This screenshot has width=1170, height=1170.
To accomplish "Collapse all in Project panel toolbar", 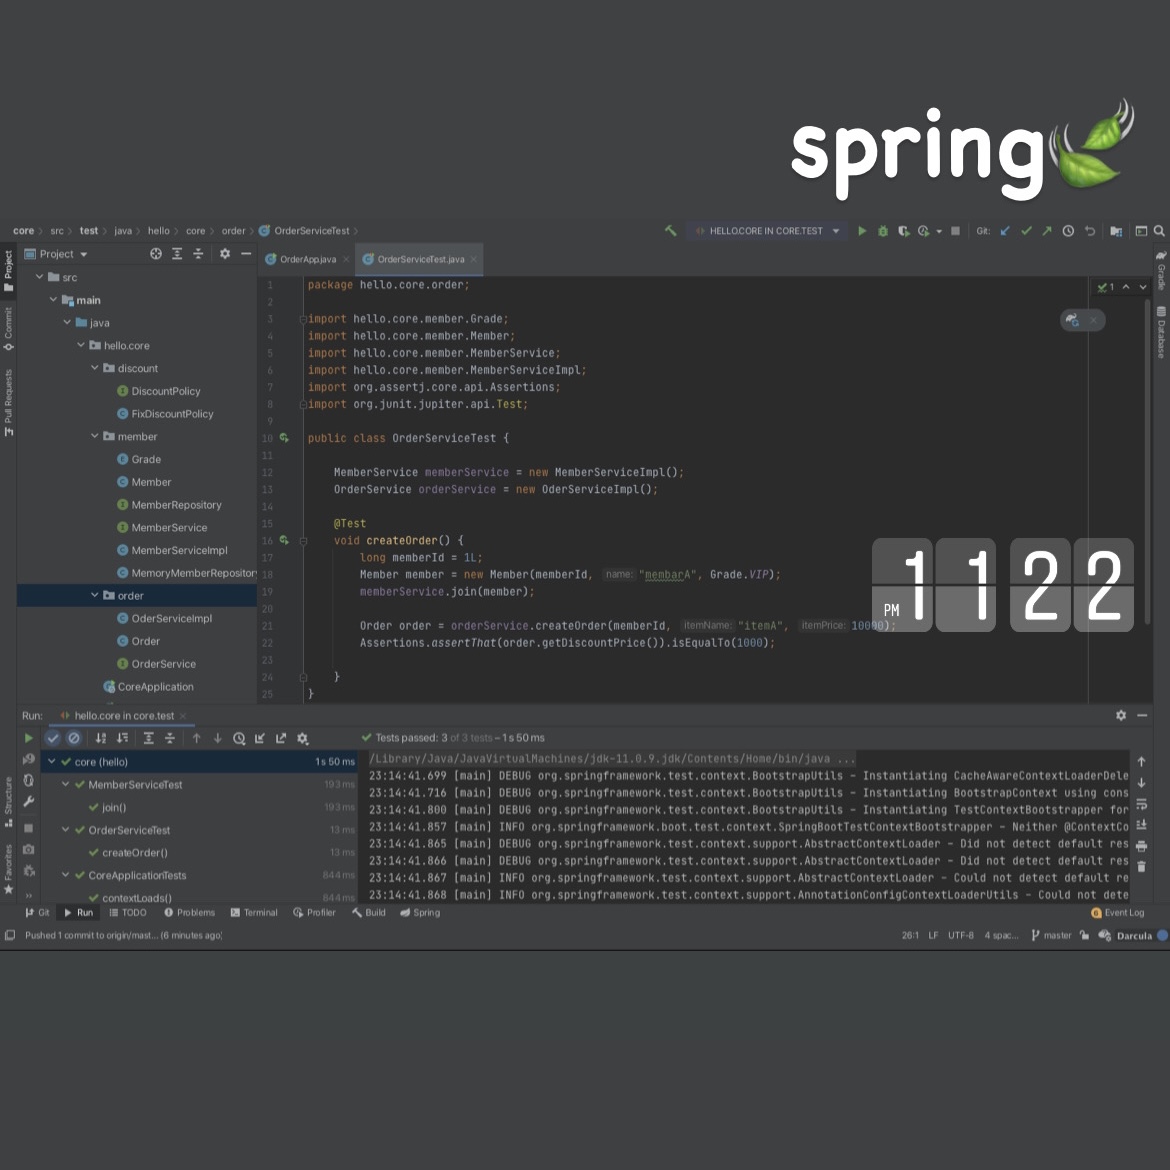I will point(198,254).
